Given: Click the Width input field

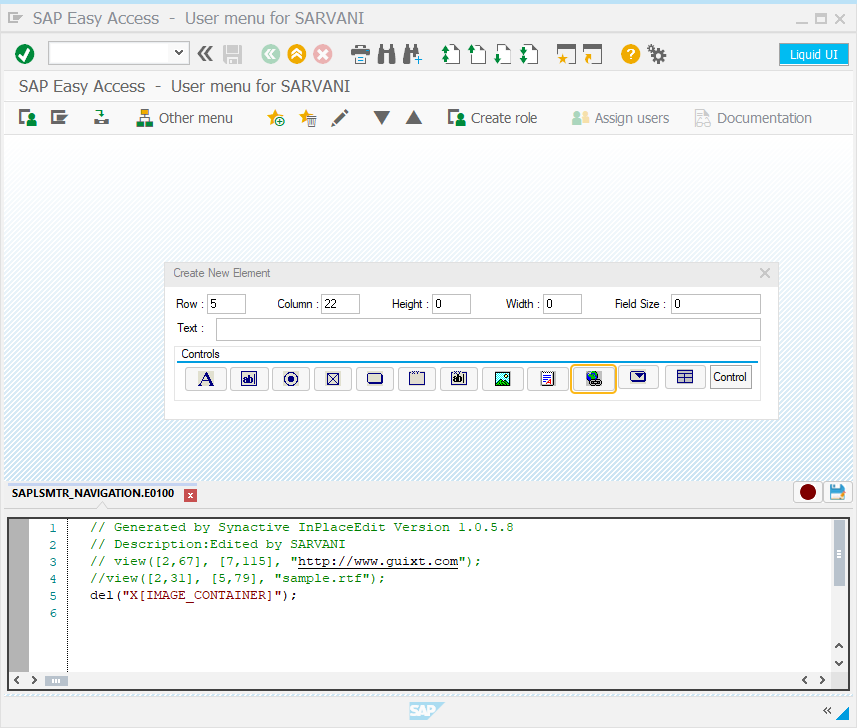Looking at the screenshot, I should point(562,304).
